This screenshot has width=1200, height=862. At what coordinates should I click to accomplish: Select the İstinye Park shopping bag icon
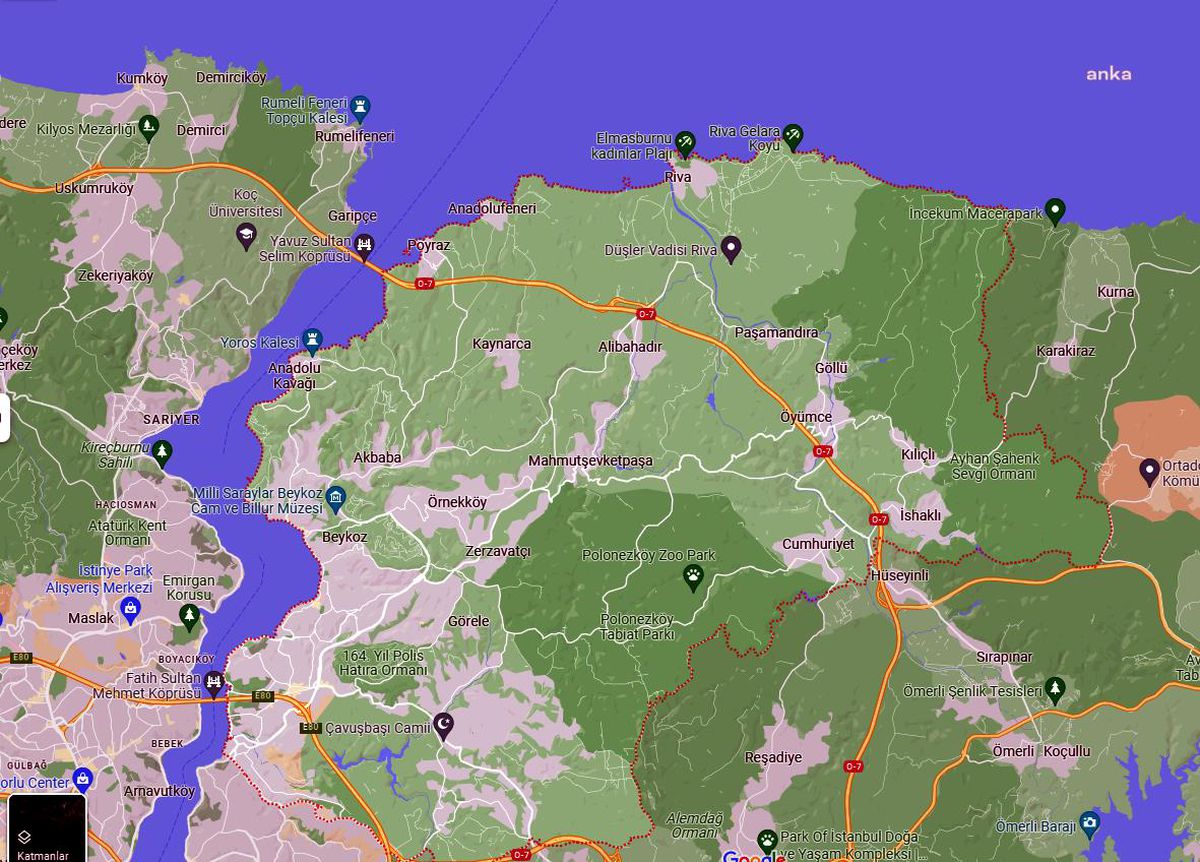click(x=129, y=606)
